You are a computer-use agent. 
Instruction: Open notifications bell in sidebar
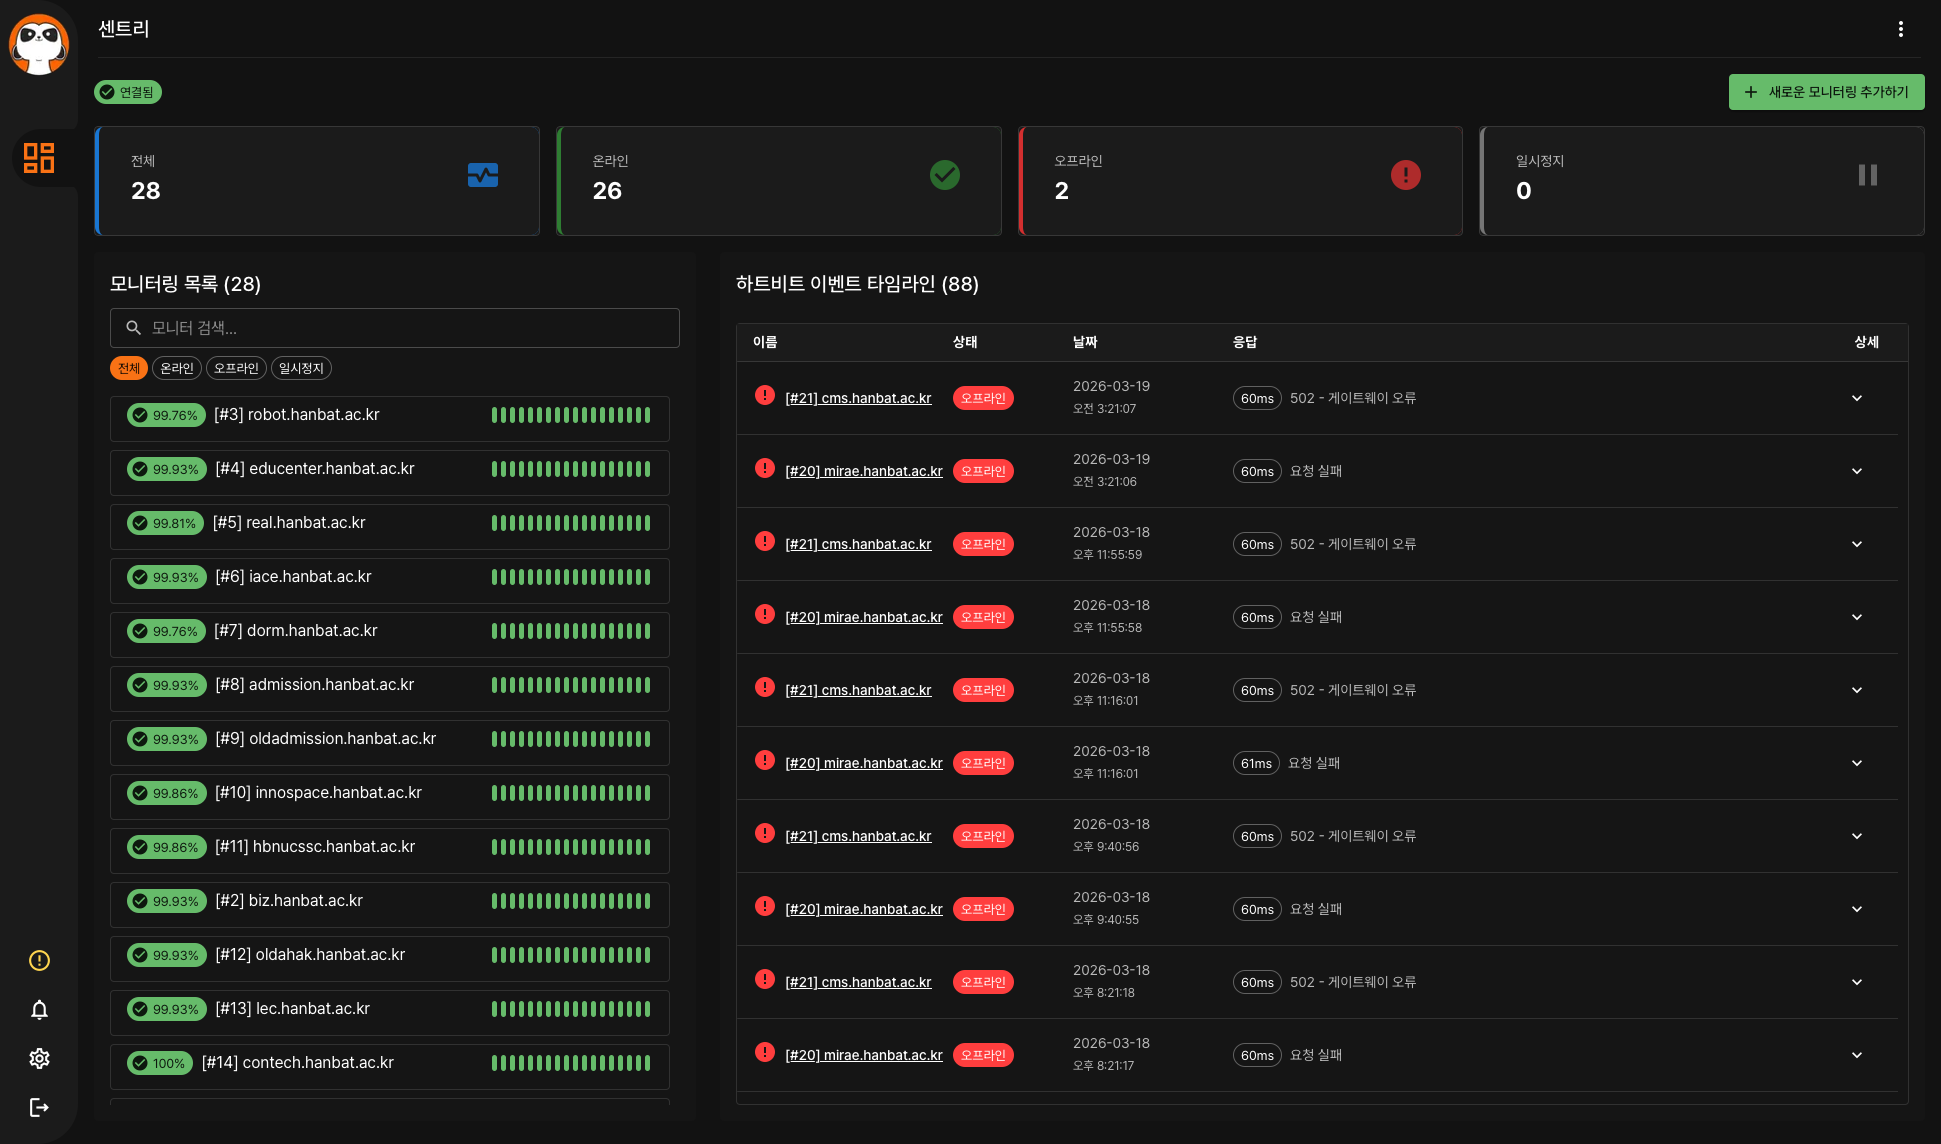pyautogui.click(x=39, y=1009)
